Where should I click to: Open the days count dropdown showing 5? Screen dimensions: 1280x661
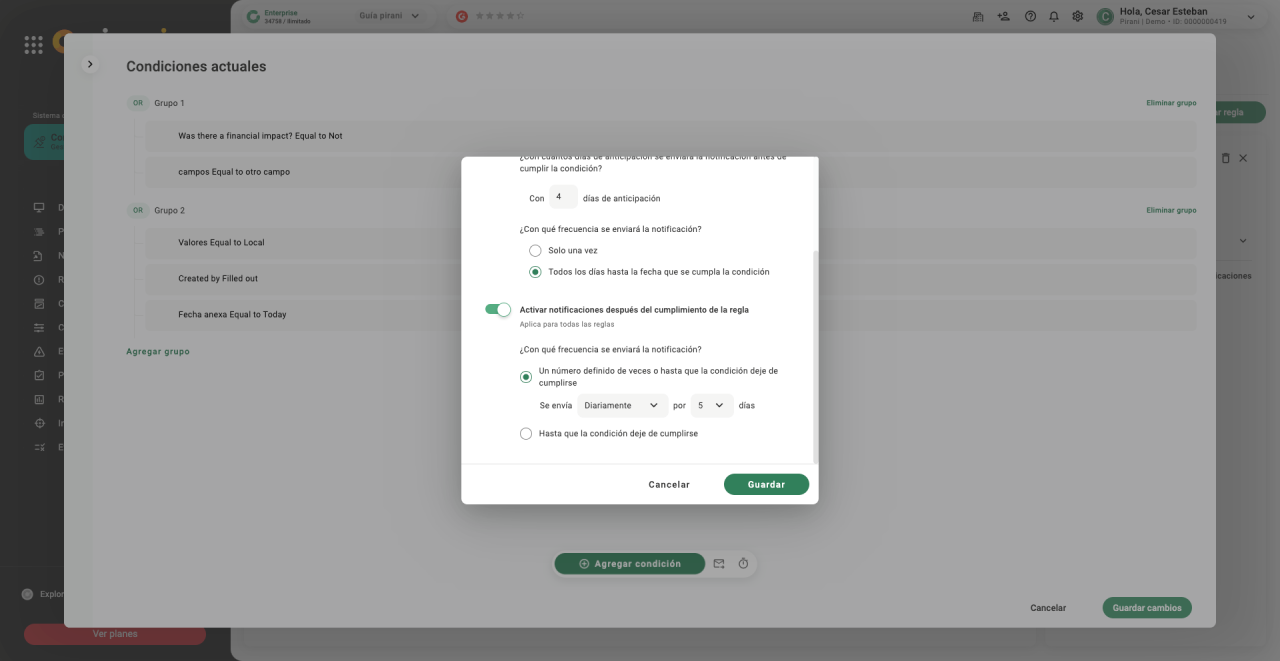pos(710,406)
